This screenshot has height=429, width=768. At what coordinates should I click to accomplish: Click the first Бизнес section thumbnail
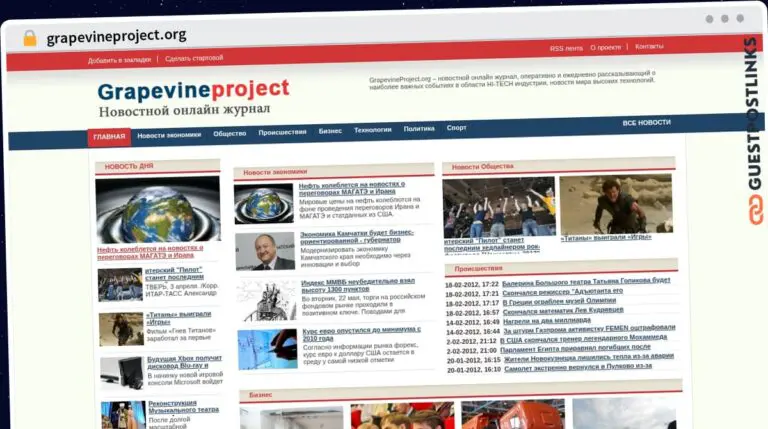click(292, 418)
